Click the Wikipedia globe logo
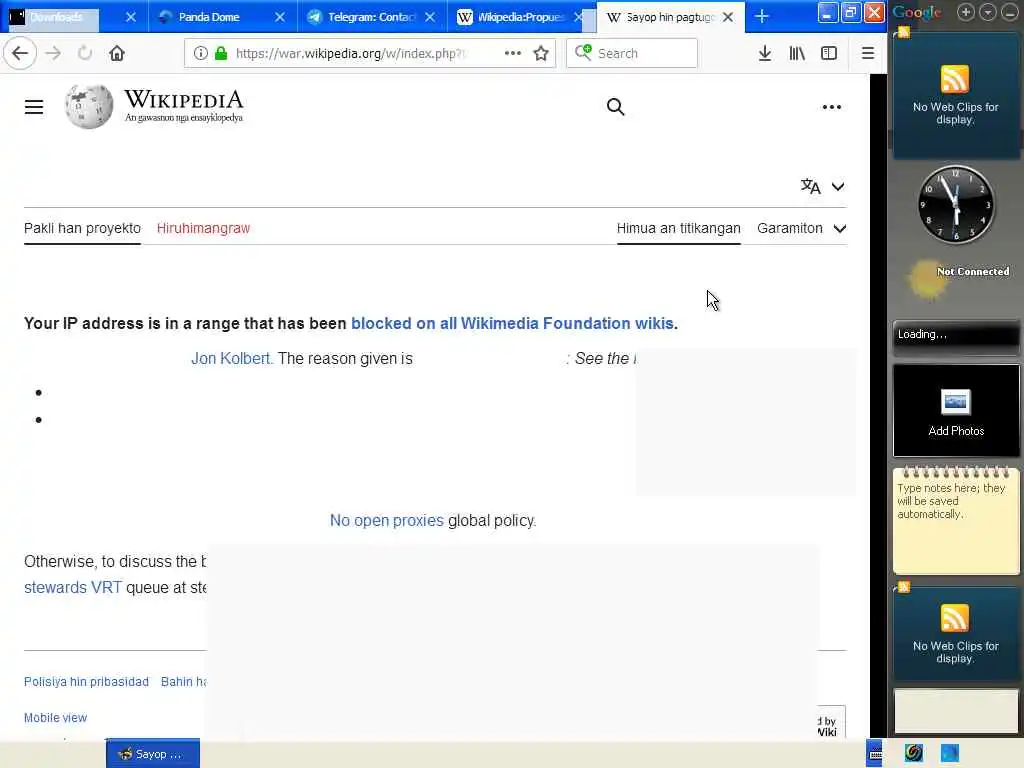This screenshot has width=1024, height=768. click(x=89, y=106)
